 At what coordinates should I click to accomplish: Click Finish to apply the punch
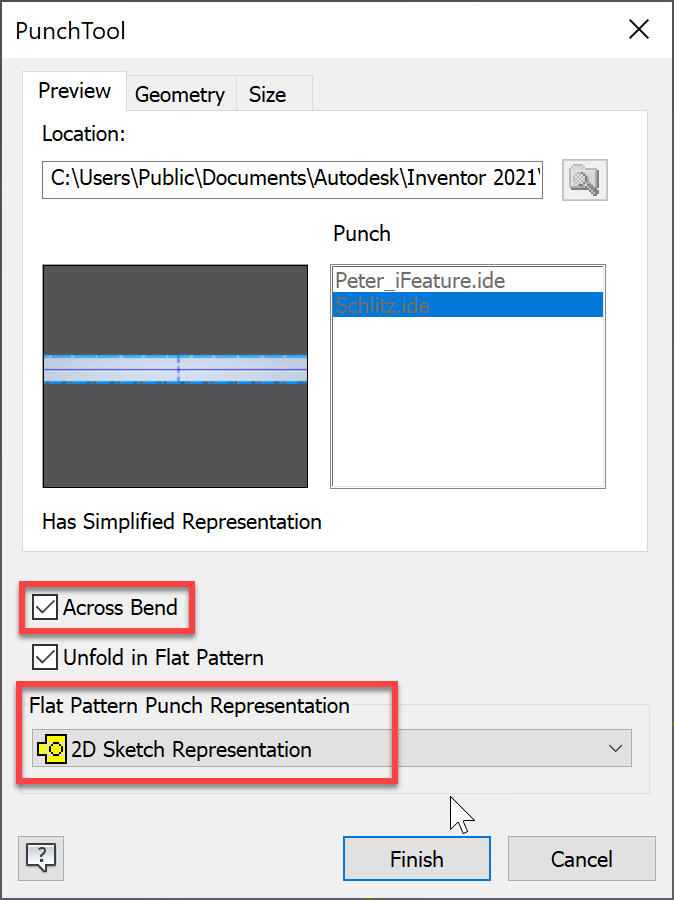tap(416, 858)
